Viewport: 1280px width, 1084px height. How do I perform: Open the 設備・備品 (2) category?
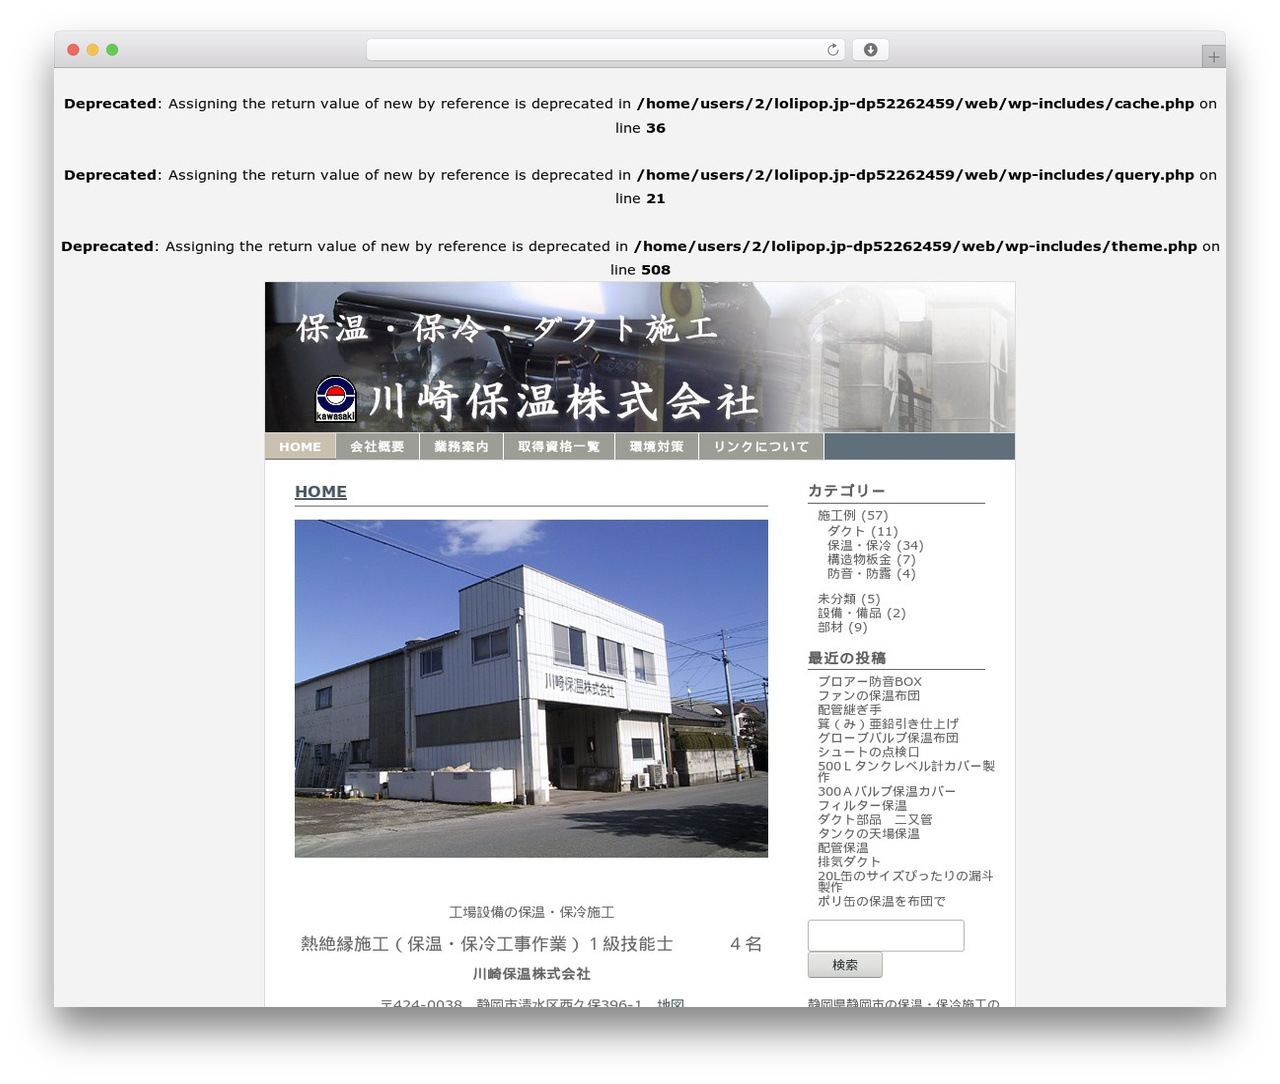click(x=862, y=613)
